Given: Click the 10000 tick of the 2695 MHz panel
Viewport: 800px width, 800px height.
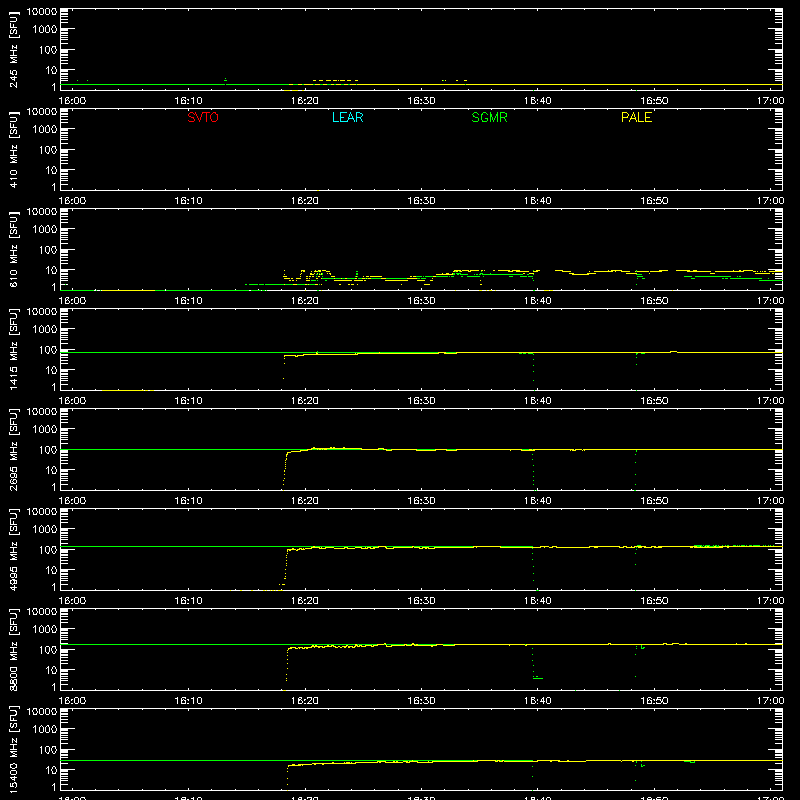Looking at the screenshot, I should click(42, 412).
